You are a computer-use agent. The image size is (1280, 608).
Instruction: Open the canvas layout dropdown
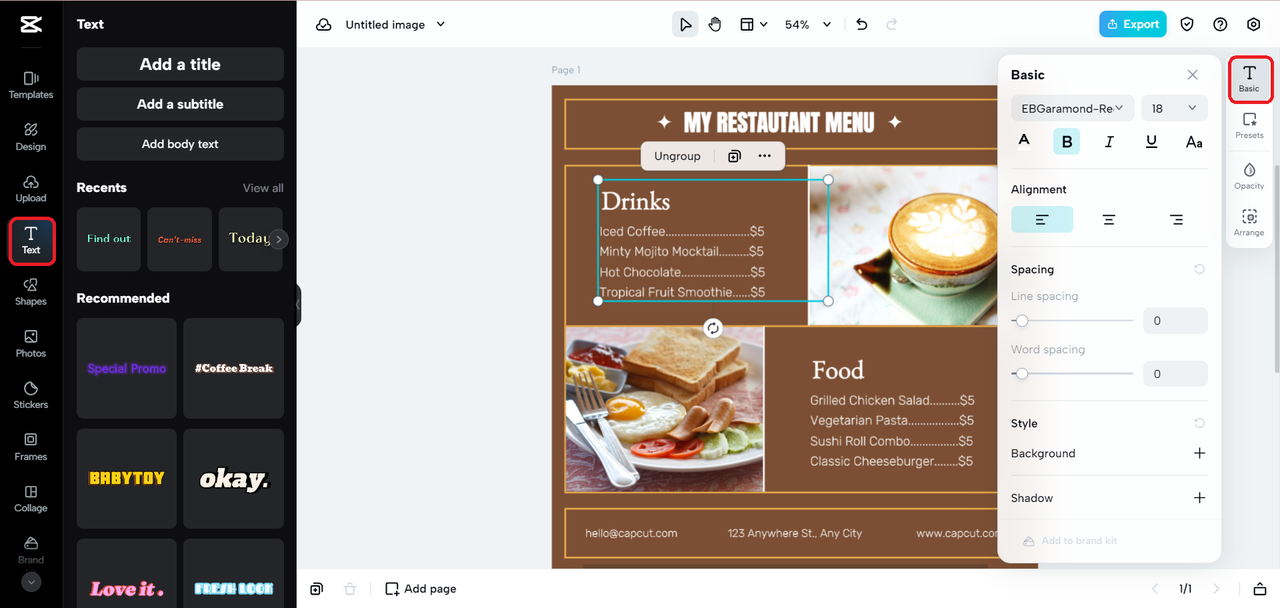click(753, 25)
